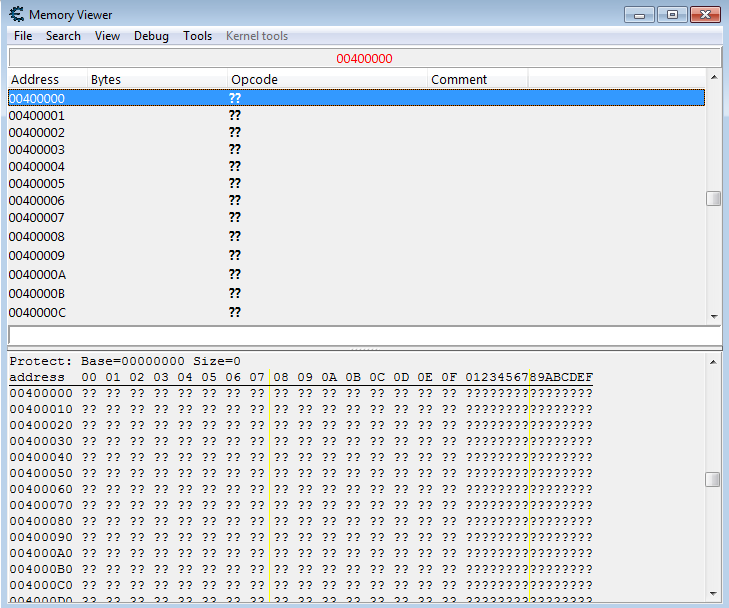Open the File menu

tap(23, 36)
